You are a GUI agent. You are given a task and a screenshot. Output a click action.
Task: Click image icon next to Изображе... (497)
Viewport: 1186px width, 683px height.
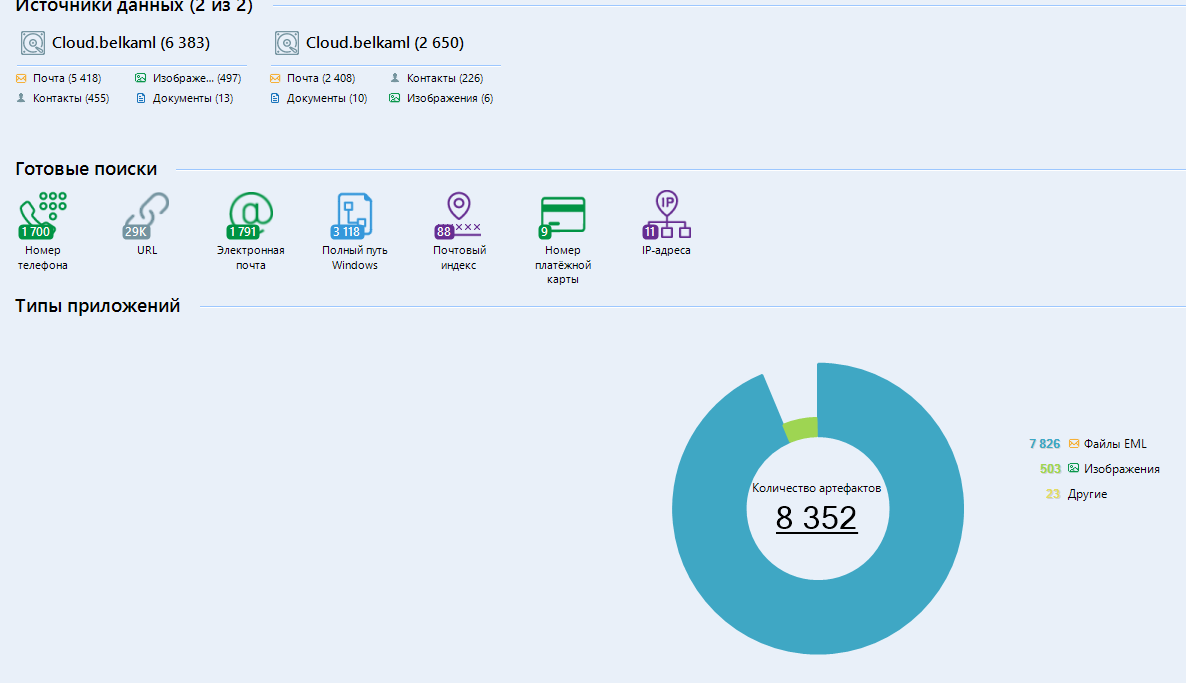[x=141, y=78]
